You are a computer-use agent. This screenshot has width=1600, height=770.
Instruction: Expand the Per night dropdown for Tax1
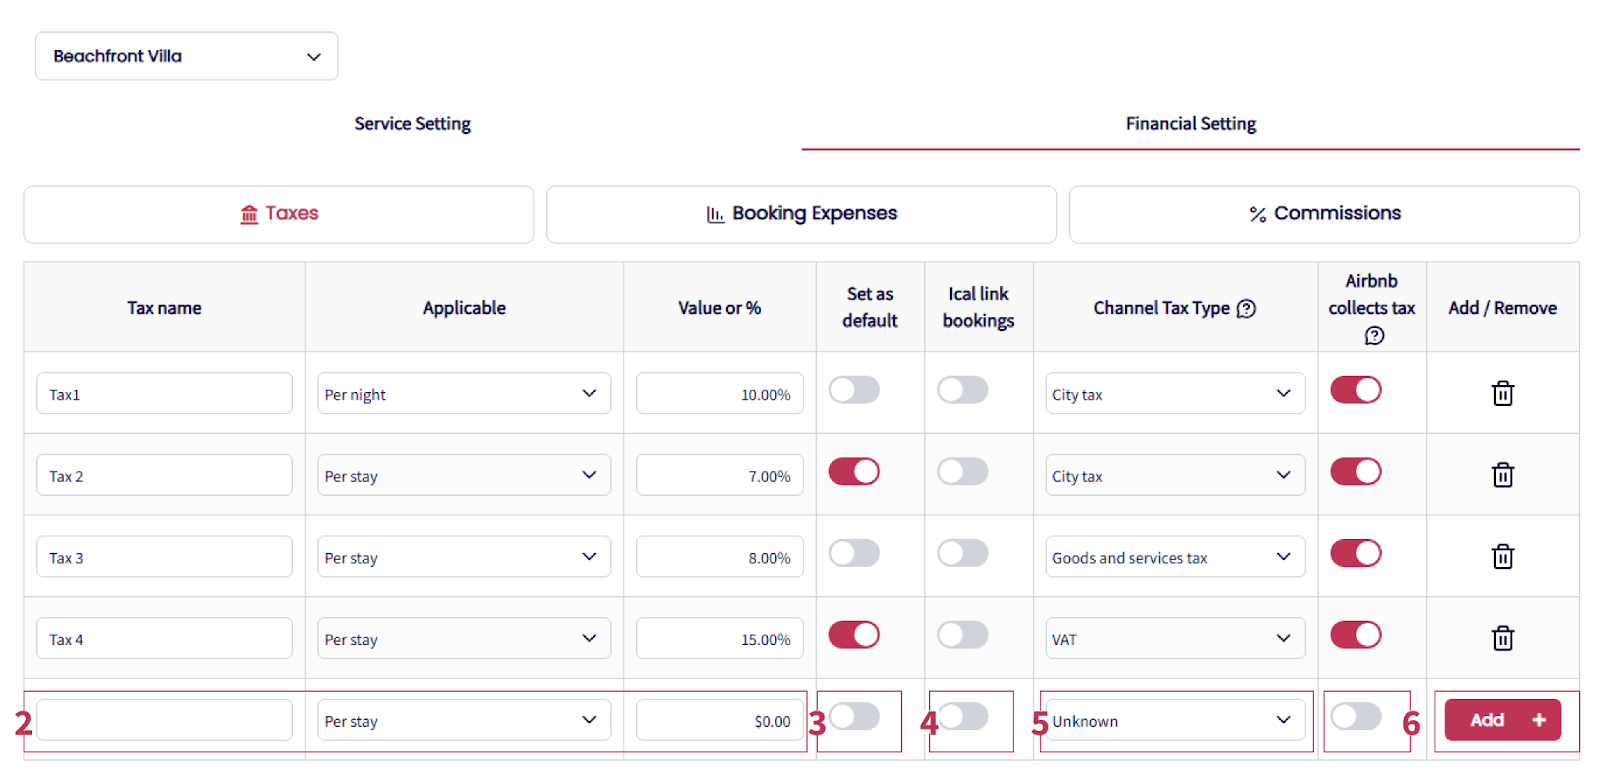pyautogui.click(x=463, y=394)
